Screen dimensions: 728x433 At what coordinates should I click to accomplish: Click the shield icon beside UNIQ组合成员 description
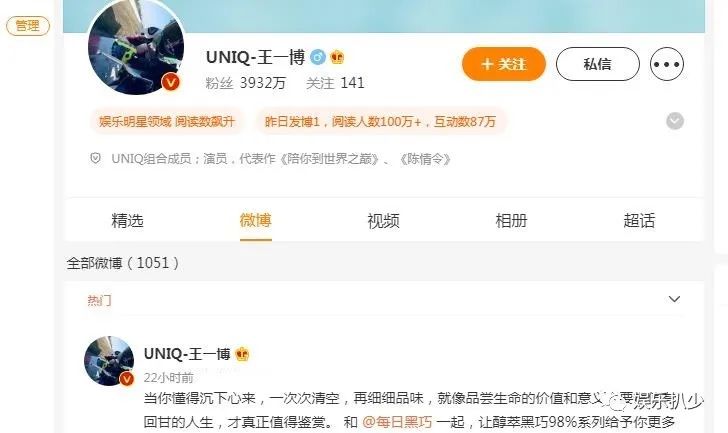tap(95, 159)
